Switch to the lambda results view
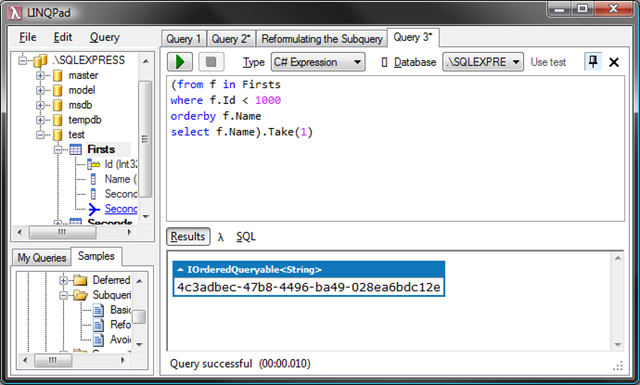Image resolution: width=640 pixels, height=385 pixels. coord(221,237)
